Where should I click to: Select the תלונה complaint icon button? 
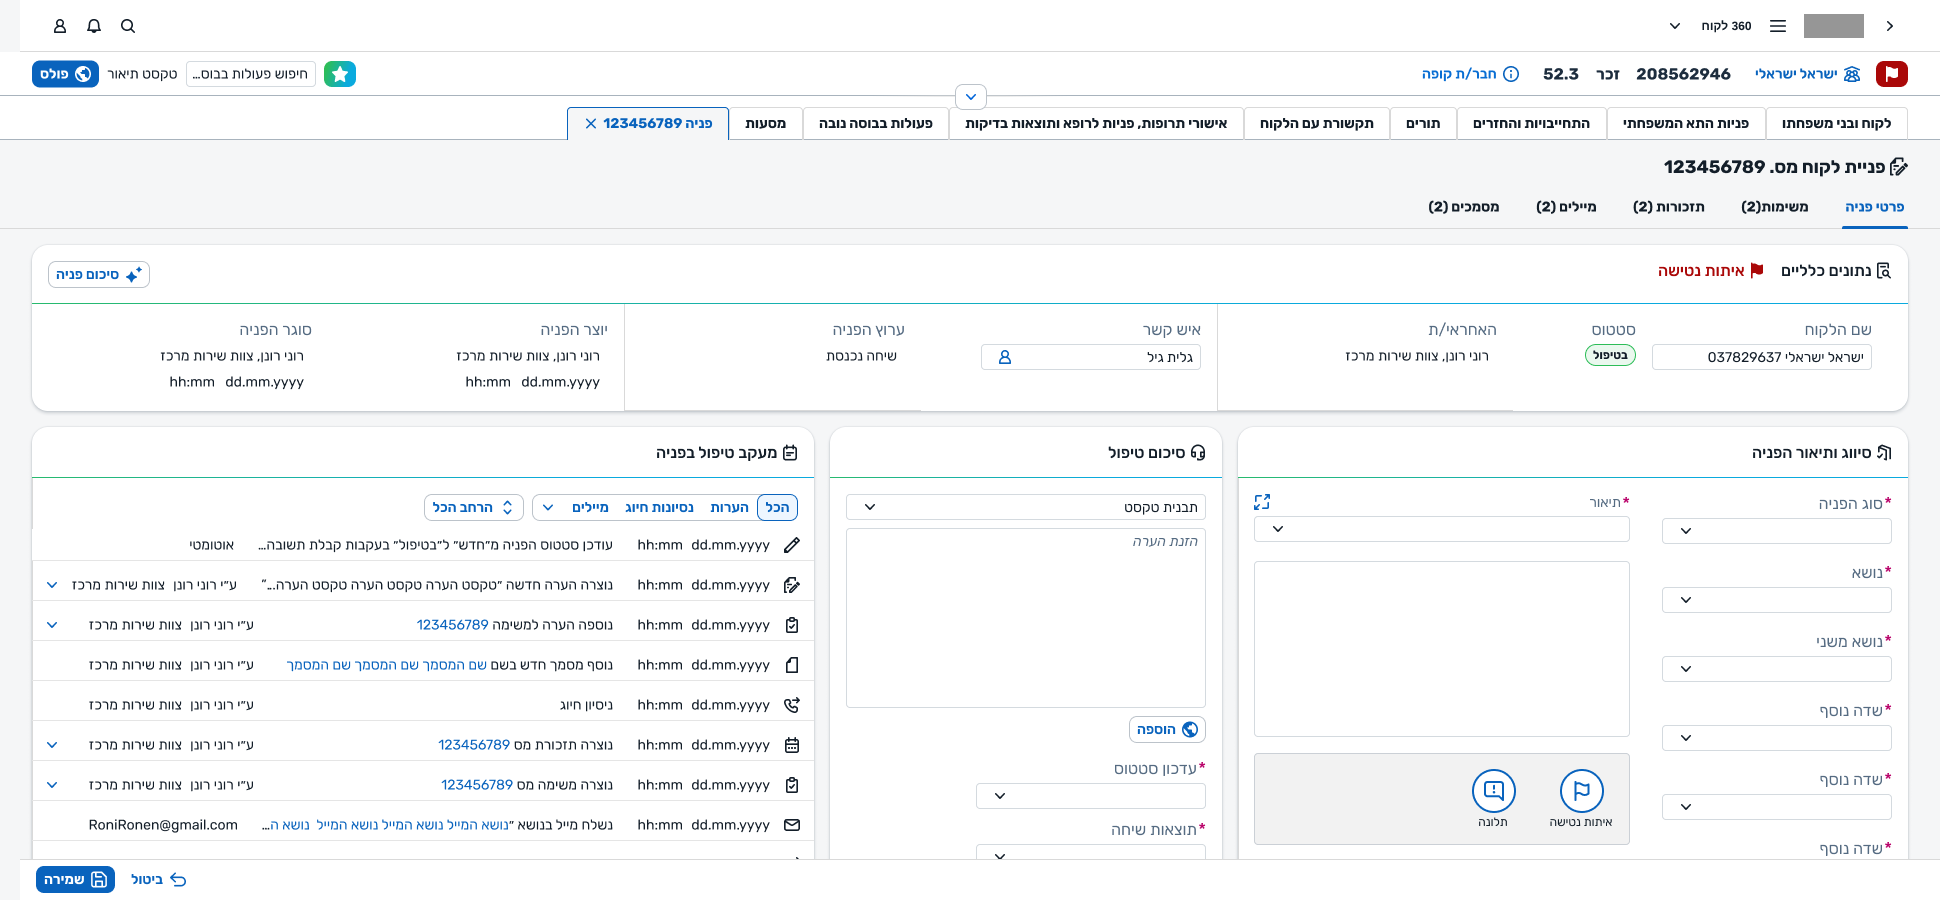(x=1493, y=791)
